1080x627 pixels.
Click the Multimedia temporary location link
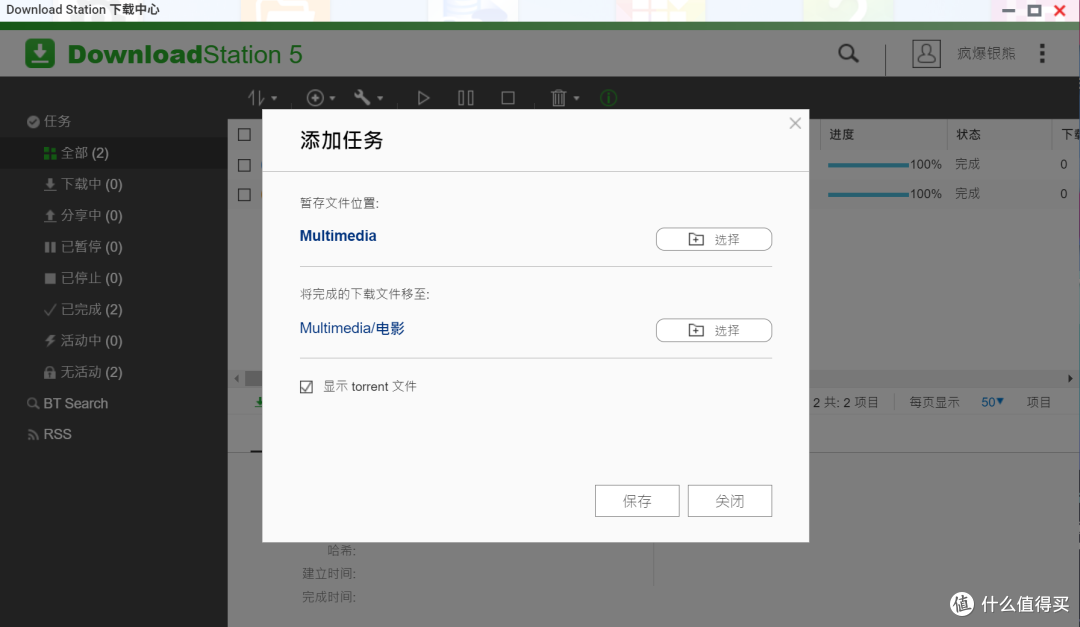[338, 236]
